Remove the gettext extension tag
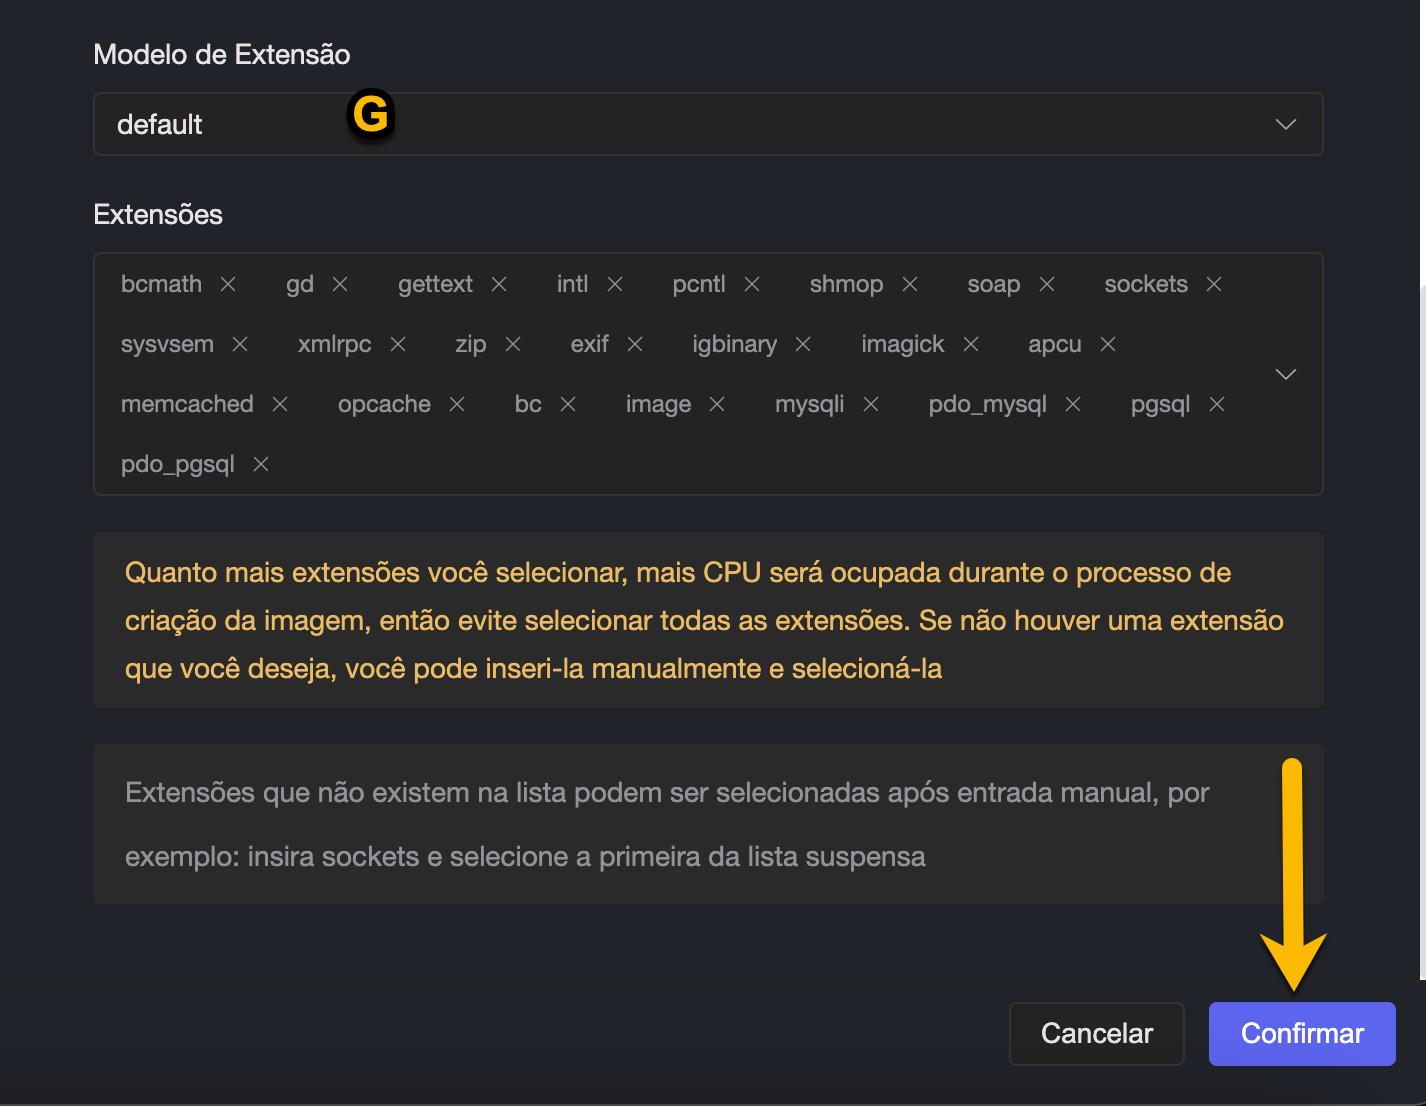 pyautogui.click(x=499, y=284)
